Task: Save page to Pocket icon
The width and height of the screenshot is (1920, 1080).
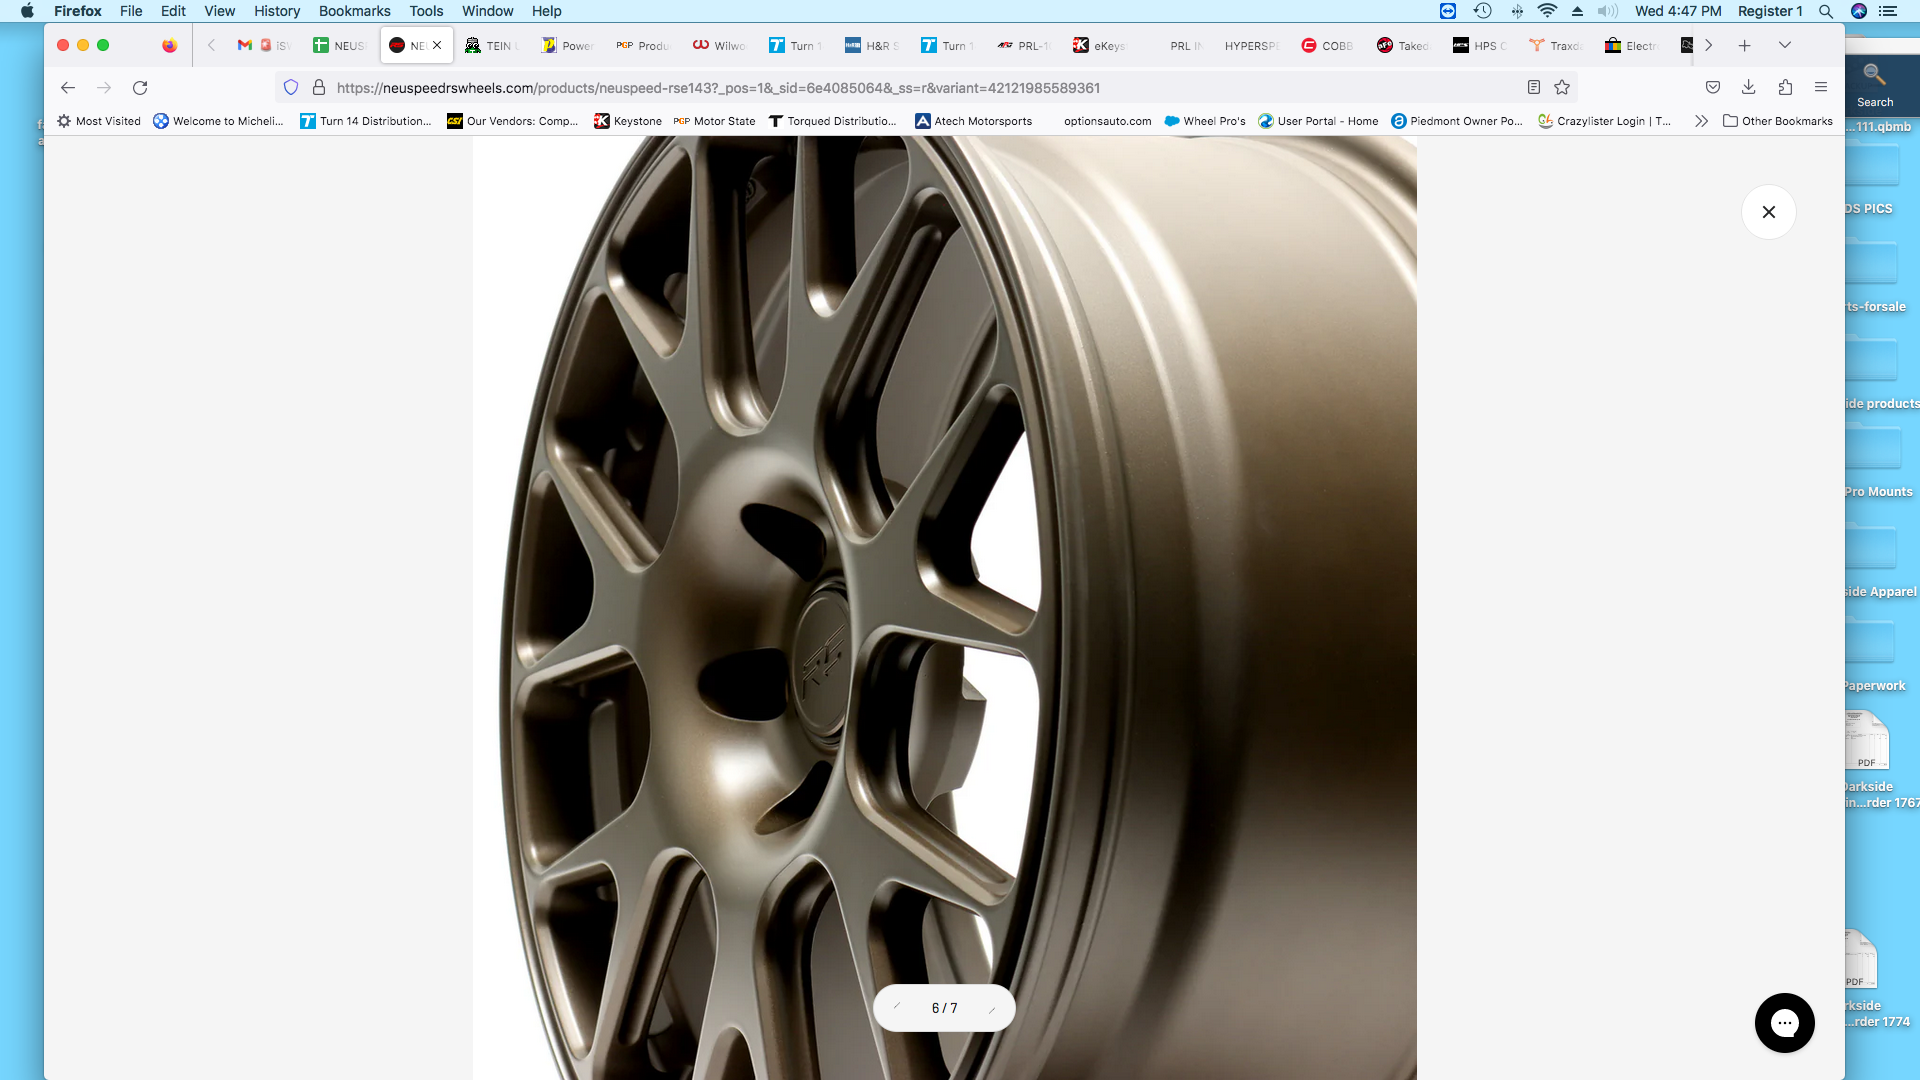Action: coord(1713,88)
